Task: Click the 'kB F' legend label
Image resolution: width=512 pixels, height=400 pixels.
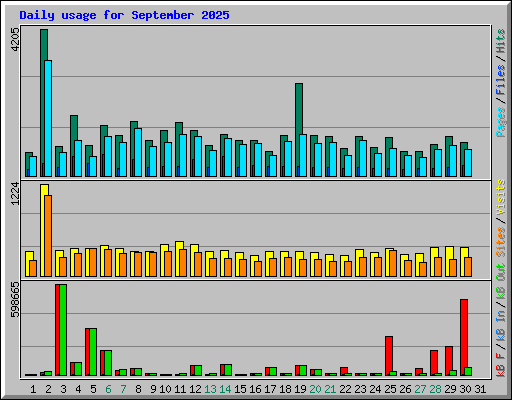Action: (500, 364)
